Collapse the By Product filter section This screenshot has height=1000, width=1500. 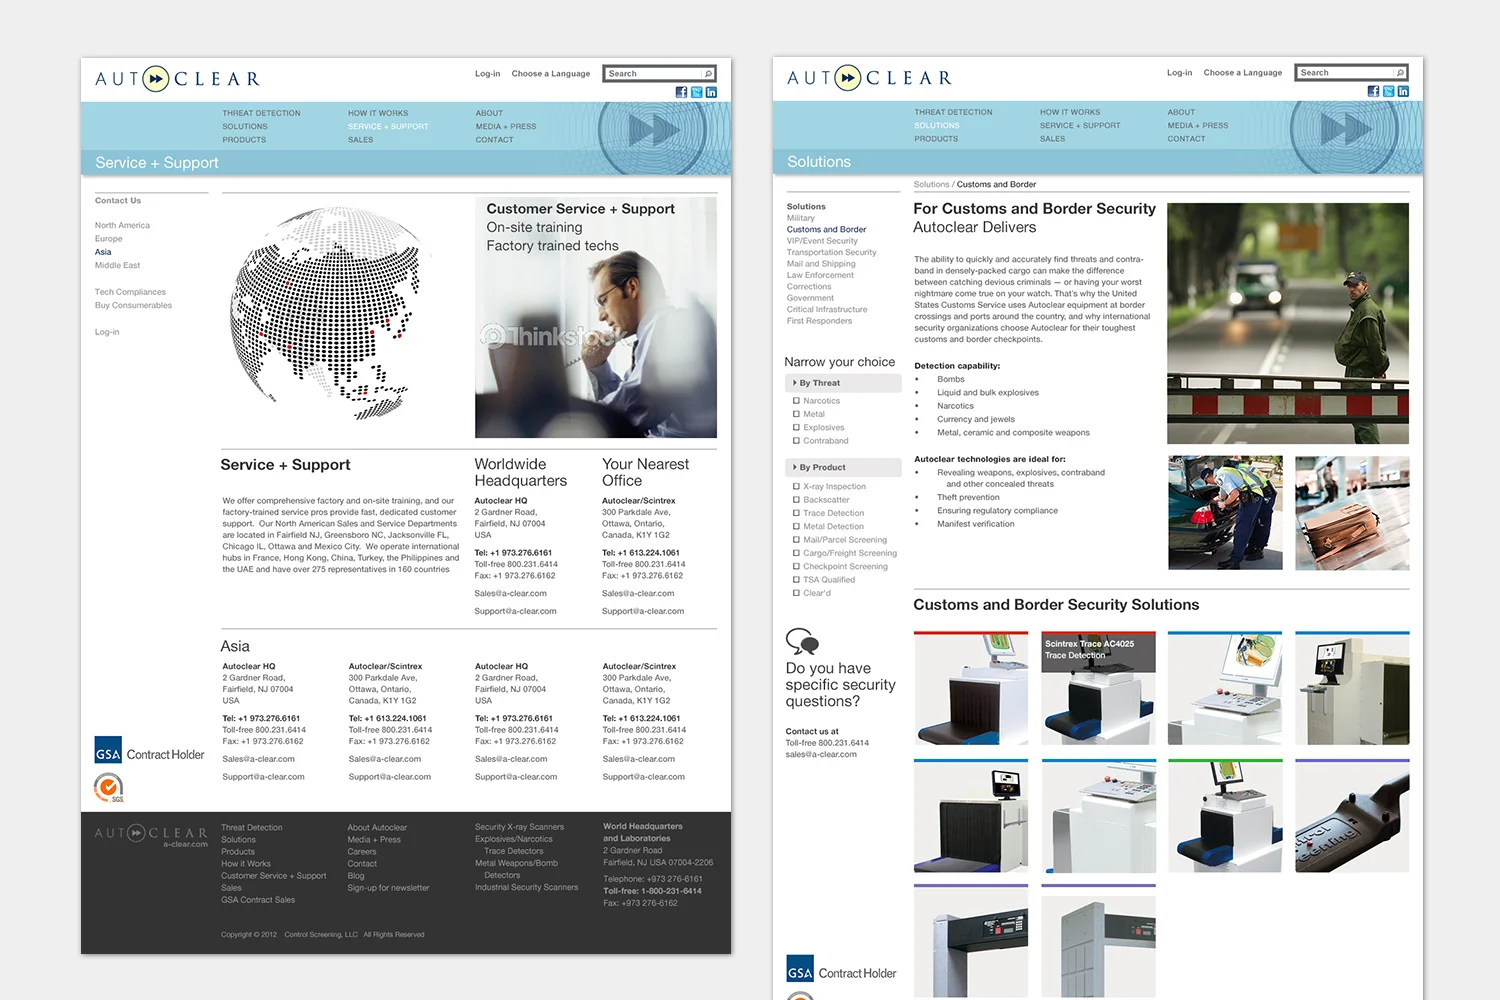point(843,467)
